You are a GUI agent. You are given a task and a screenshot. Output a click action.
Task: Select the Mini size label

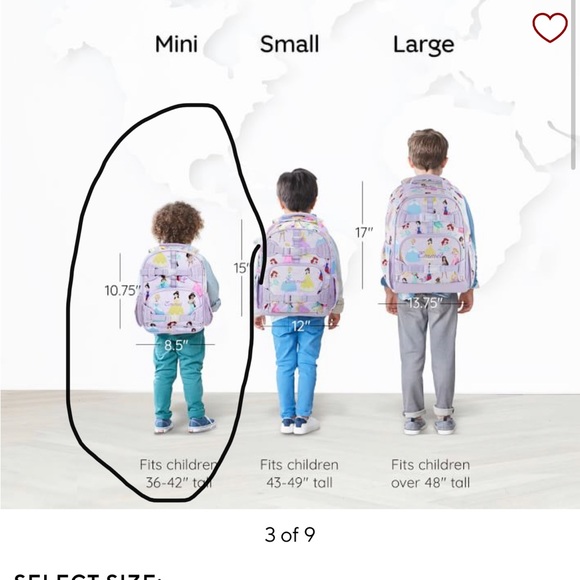176,44
